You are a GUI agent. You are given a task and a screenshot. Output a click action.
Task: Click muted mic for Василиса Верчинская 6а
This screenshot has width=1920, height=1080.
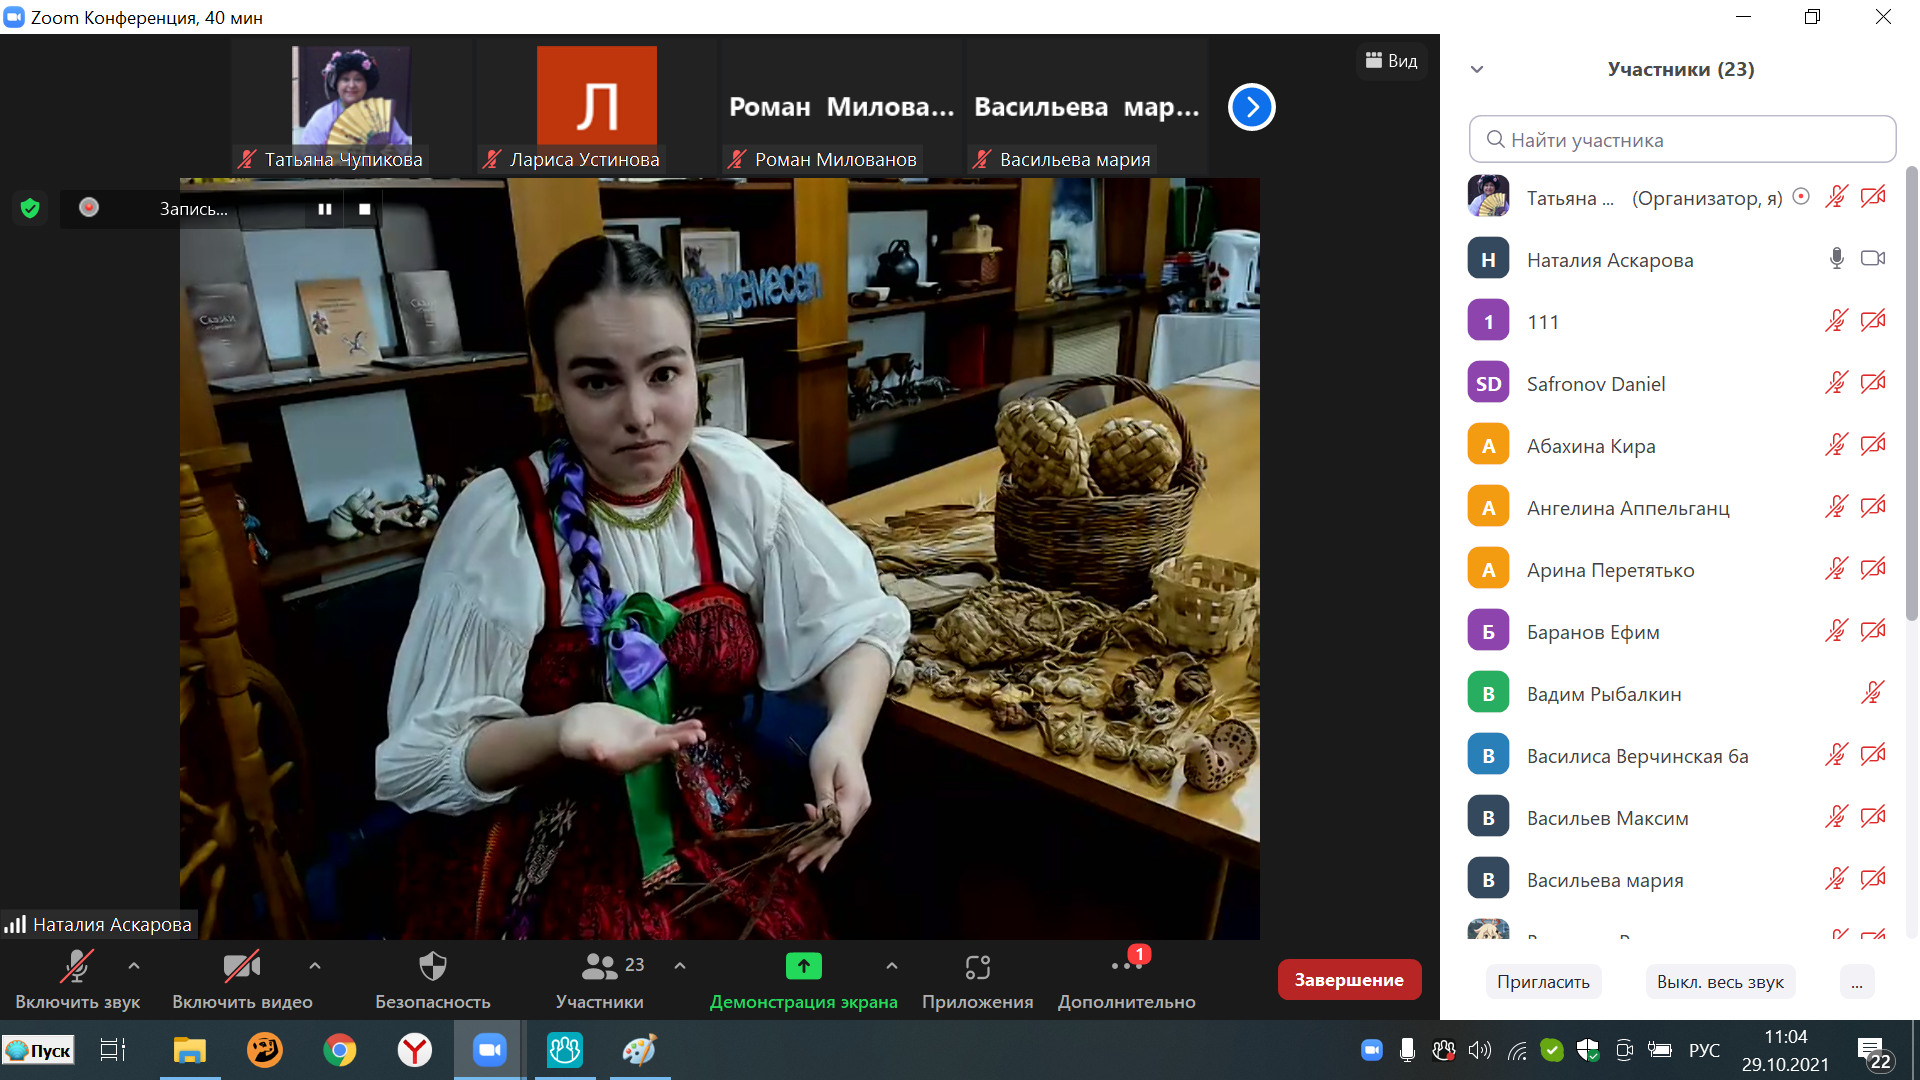[1837, 755]
